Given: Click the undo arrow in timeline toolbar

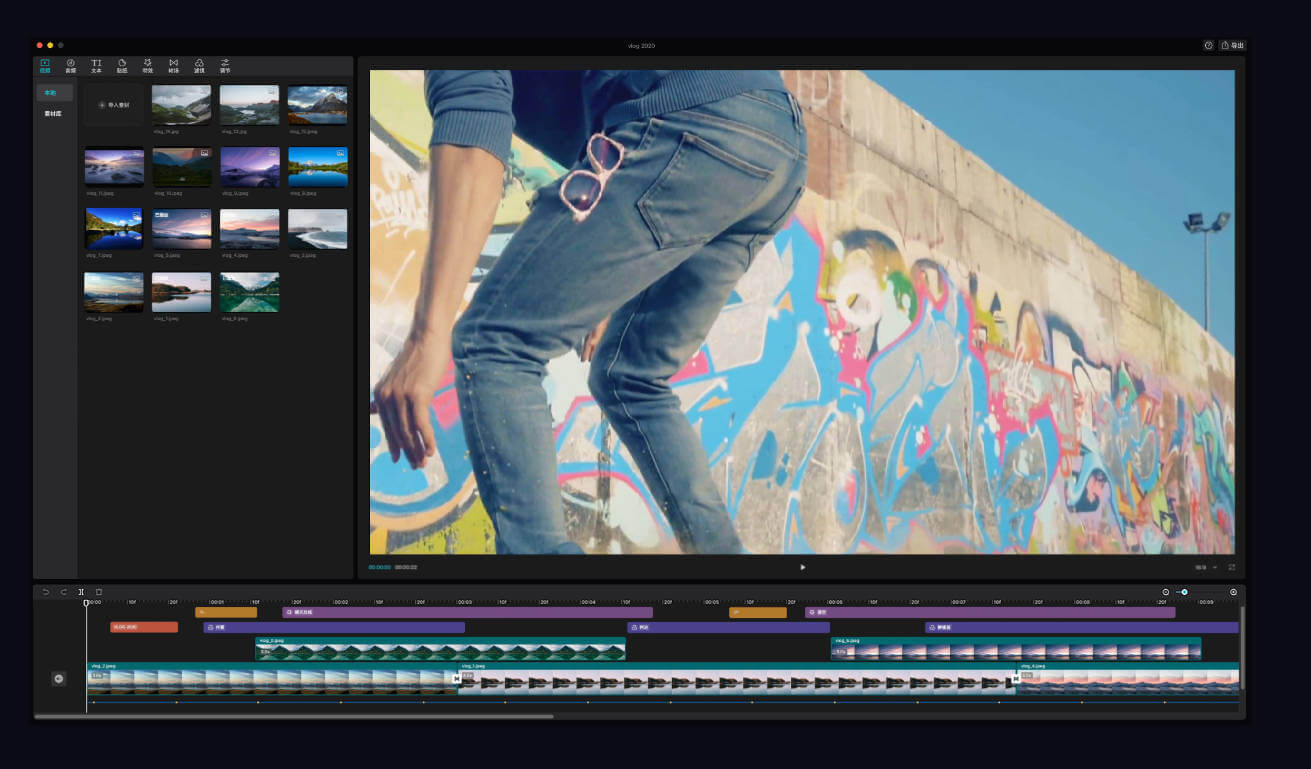Looking at the screenshot, I should tap(46, 592).
